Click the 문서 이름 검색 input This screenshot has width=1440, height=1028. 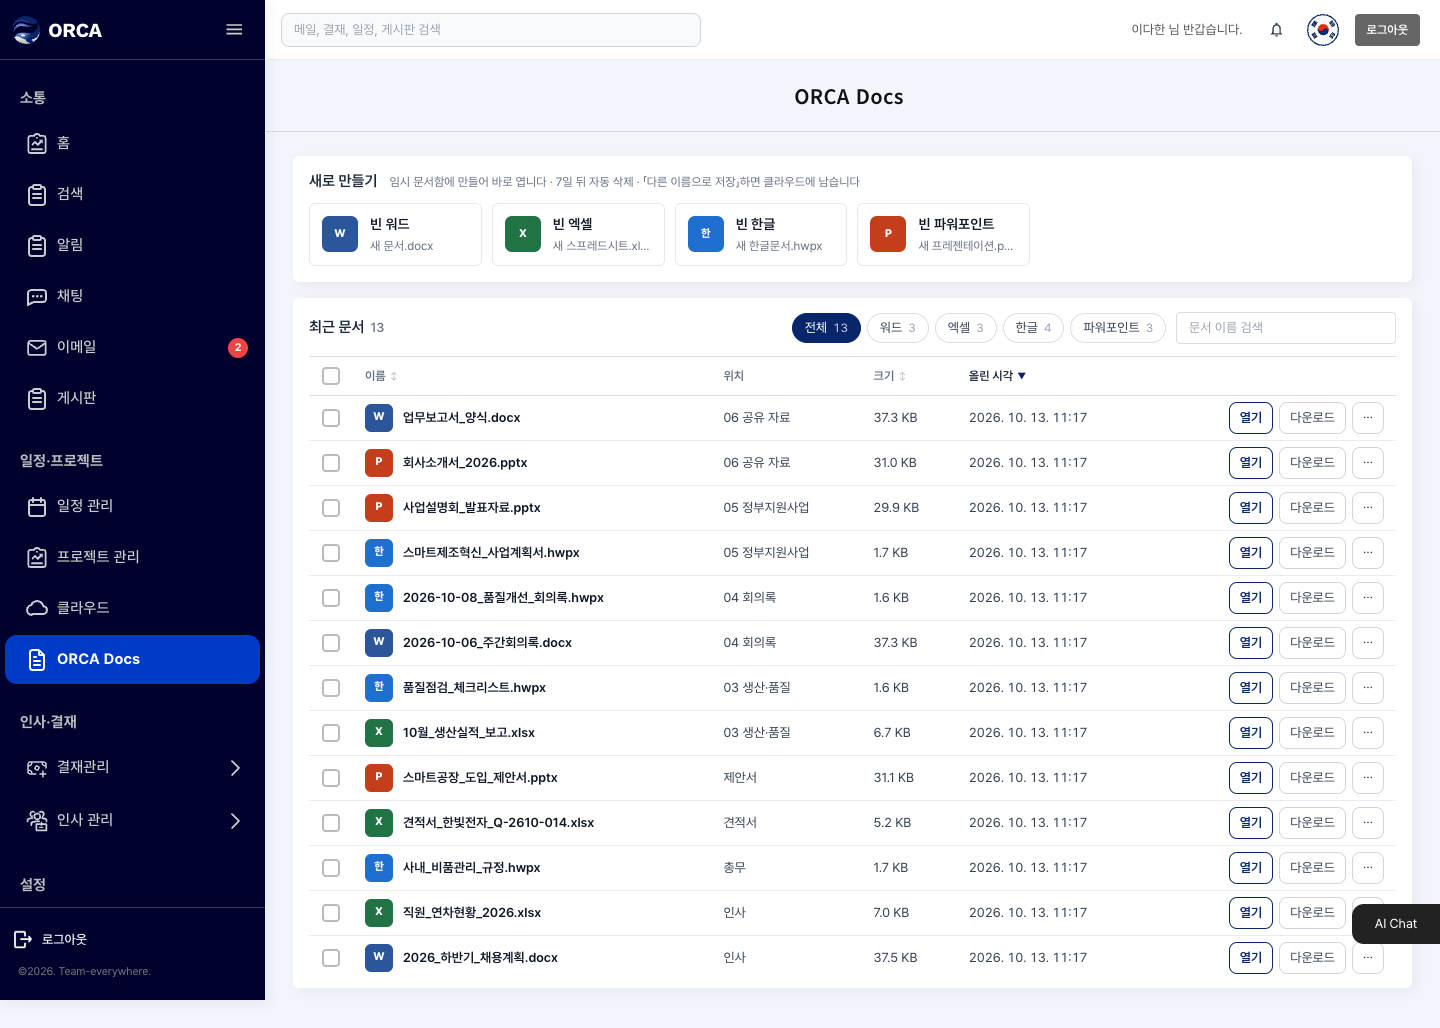coord(1286,328)
